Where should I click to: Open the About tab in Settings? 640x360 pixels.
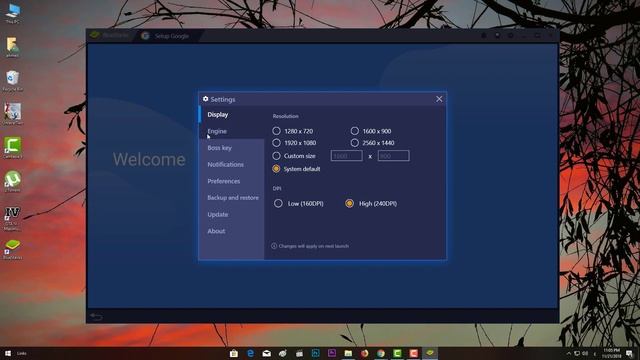231,231
